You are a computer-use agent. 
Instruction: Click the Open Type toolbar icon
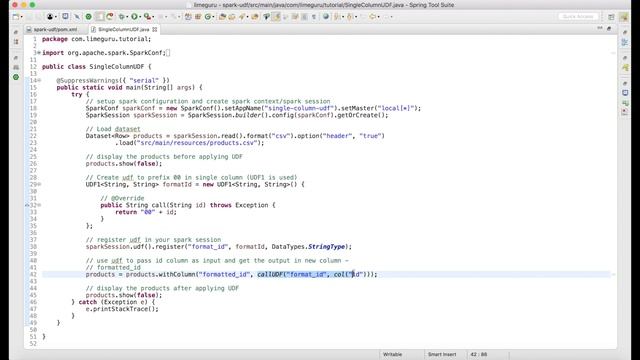pos(222,17)
